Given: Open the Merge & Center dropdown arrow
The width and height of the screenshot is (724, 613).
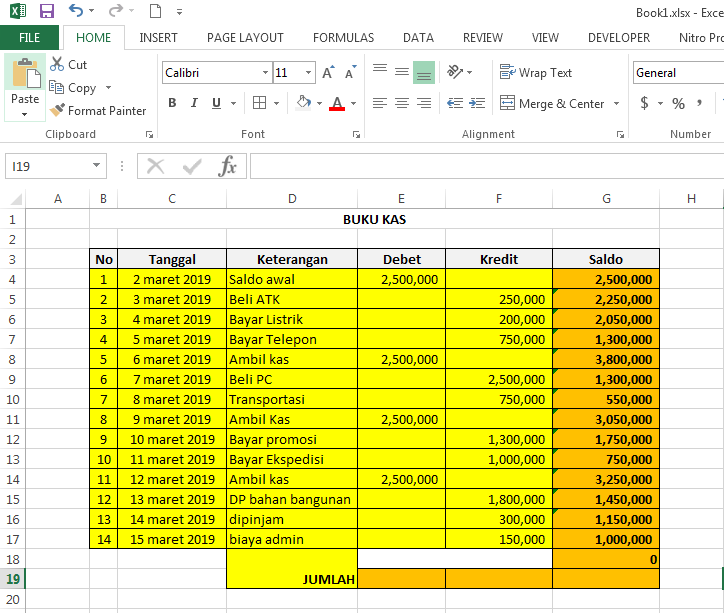Looking at the screenshot, I should click(x=616, y=103).
